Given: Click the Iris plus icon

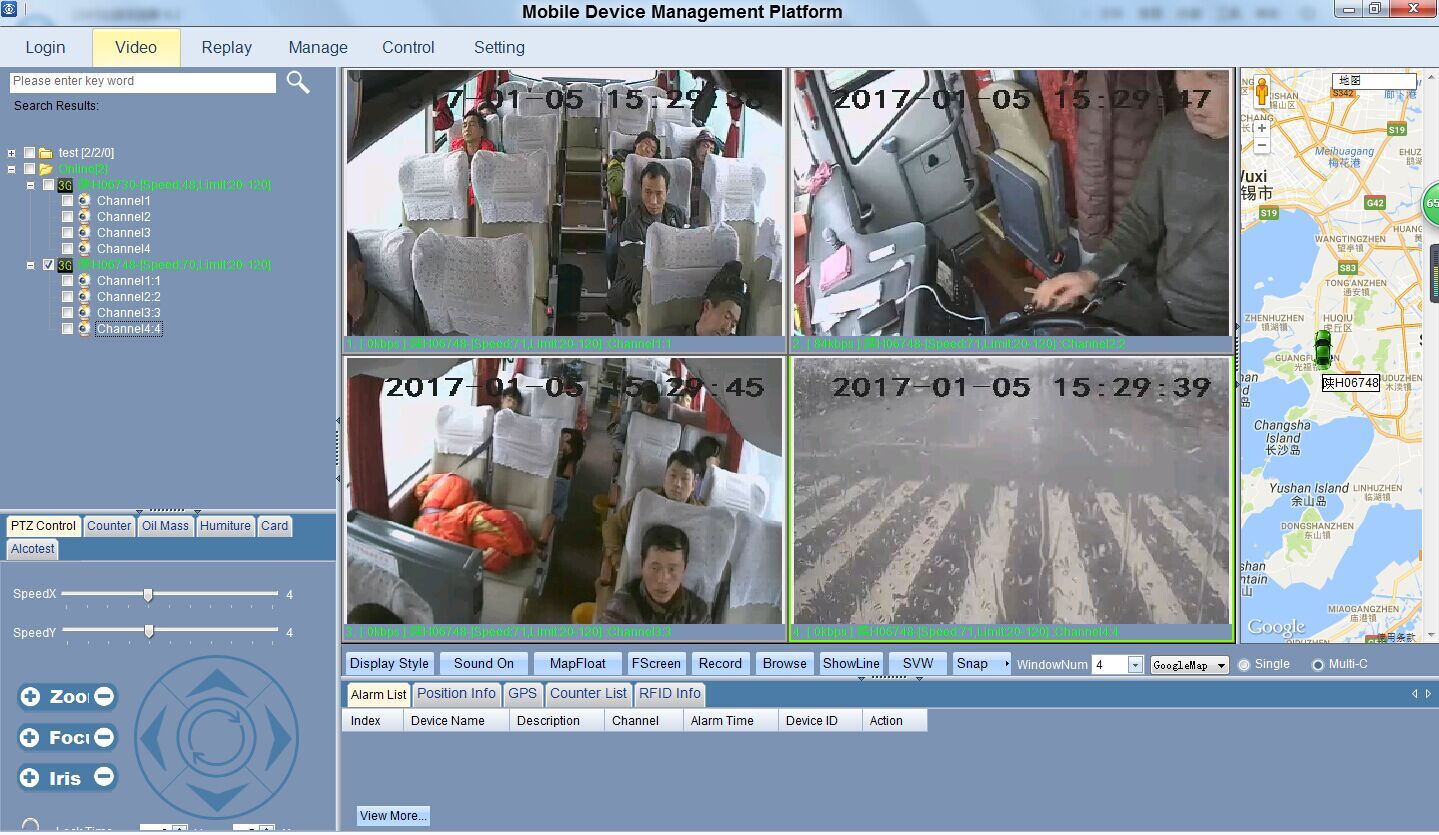Looking at the screenshot, I should coord(30,777).
